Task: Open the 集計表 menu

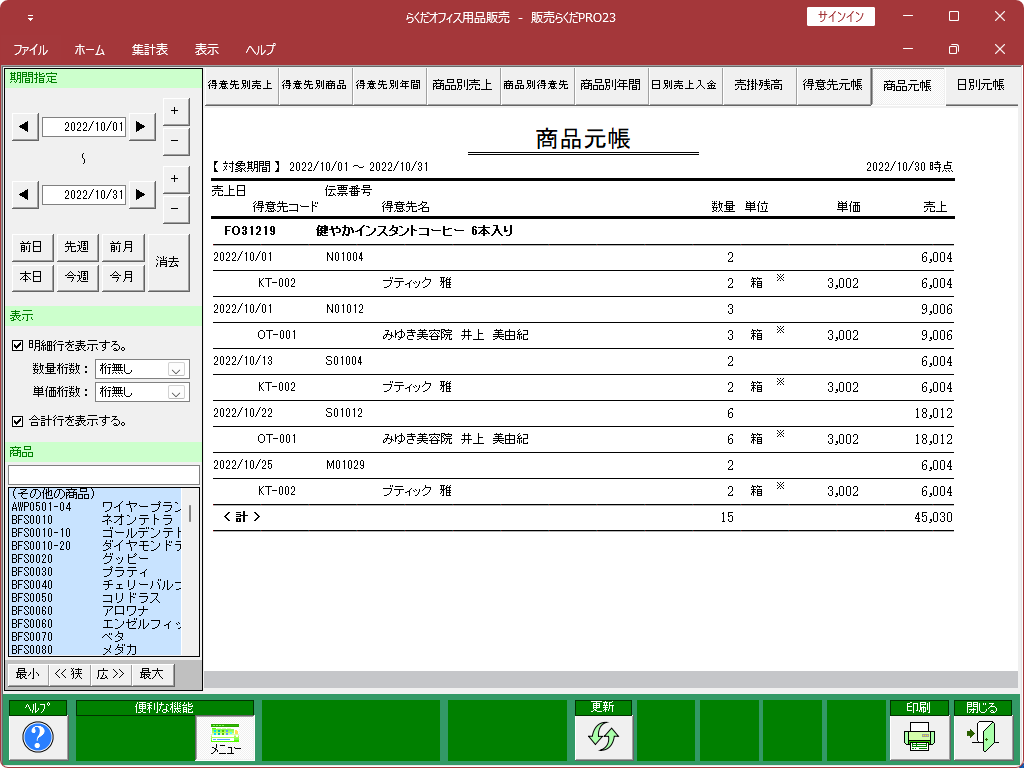Action: click(150, 50)
